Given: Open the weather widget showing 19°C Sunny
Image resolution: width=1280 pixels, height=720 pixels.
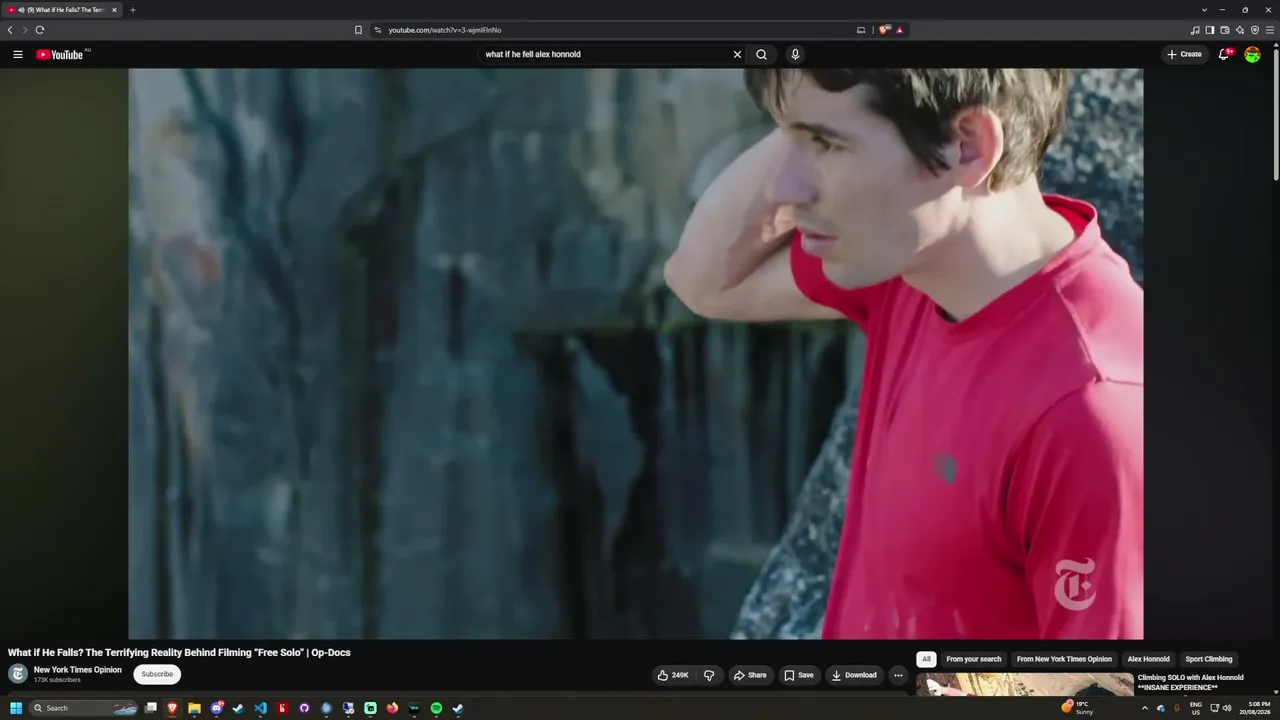Looking at the screenshot, I should (1078, 708).
